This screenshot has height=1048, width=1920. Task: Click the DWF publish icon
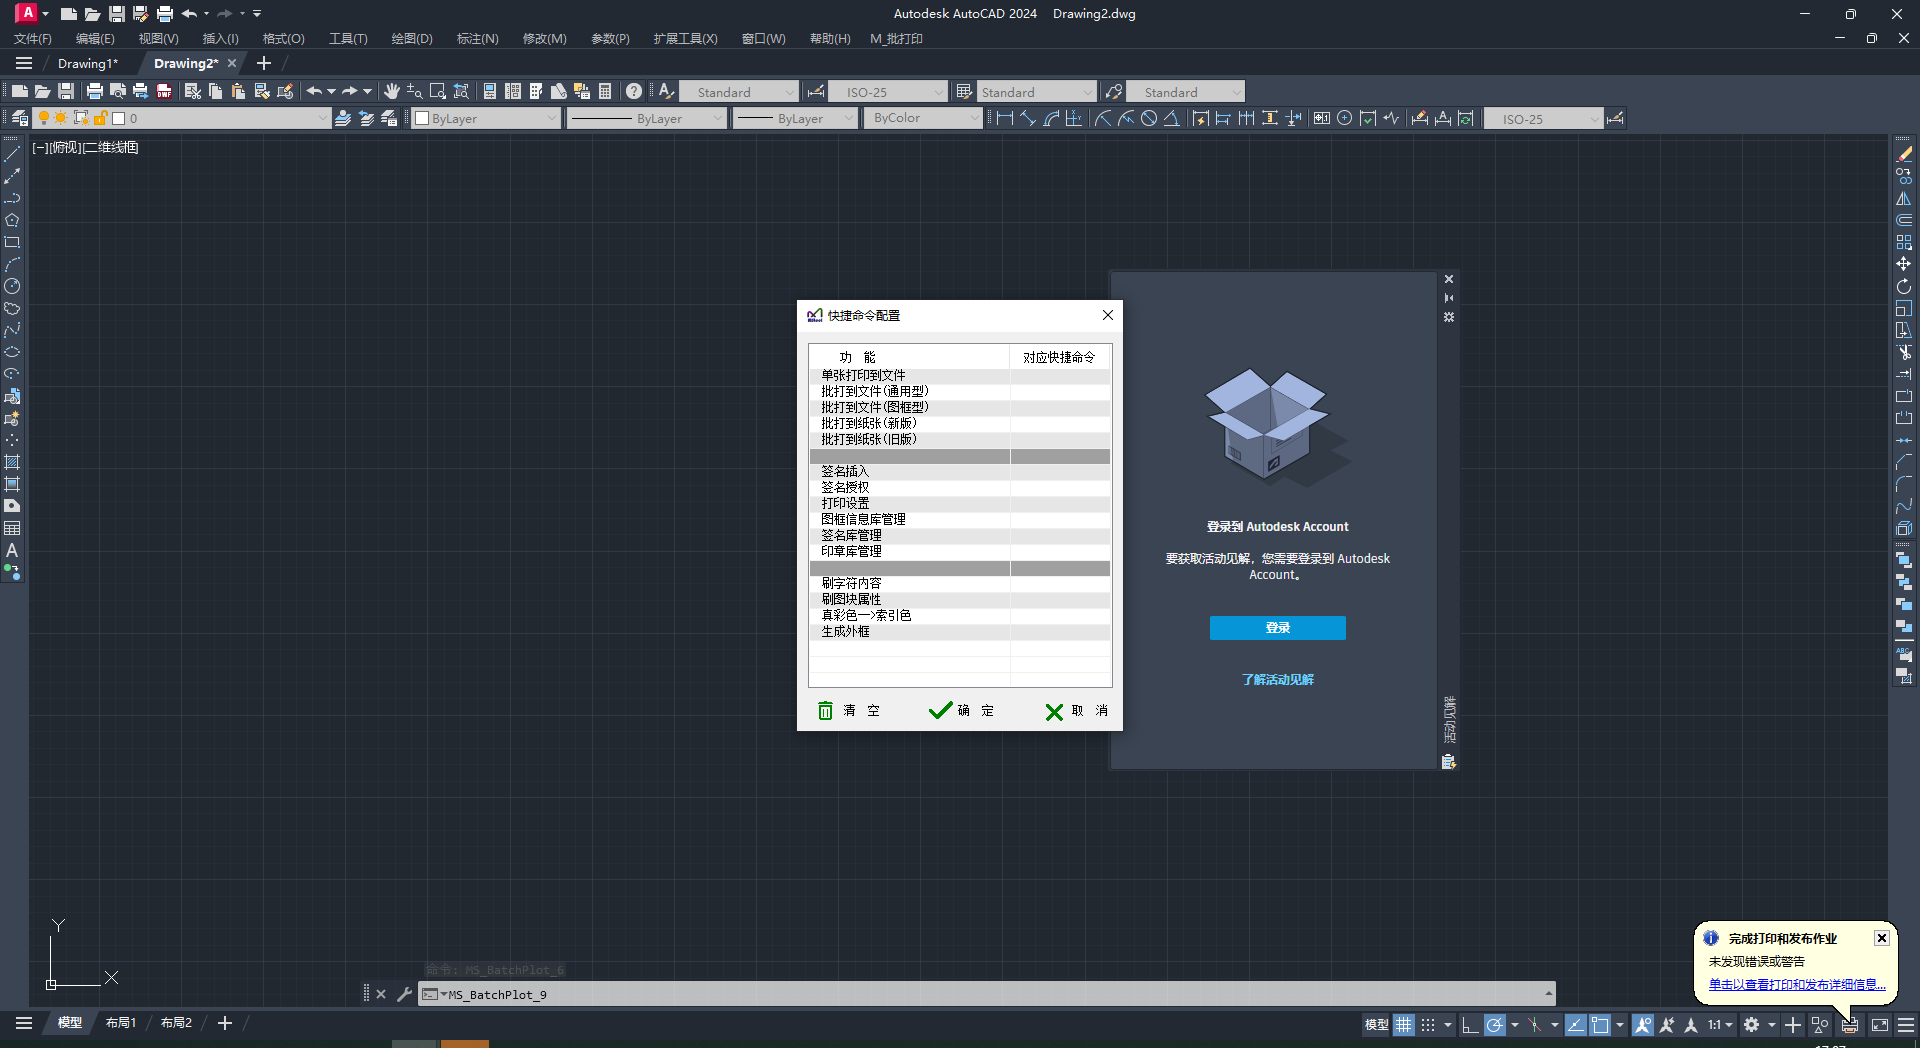click(164, 91)
